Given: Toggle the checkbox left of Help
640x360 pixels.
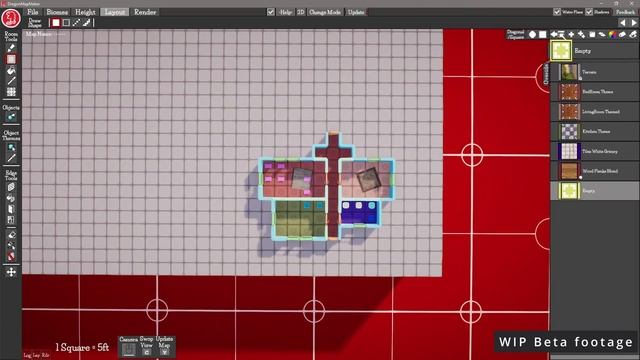Looking at the screenshot, I should (x=271, y=12).
